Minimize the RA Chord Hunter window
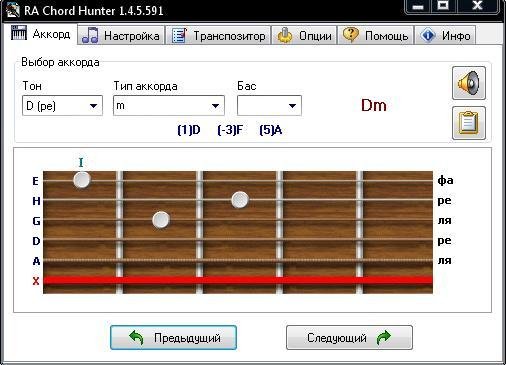The image size is (506, 365). click(418, 6)
